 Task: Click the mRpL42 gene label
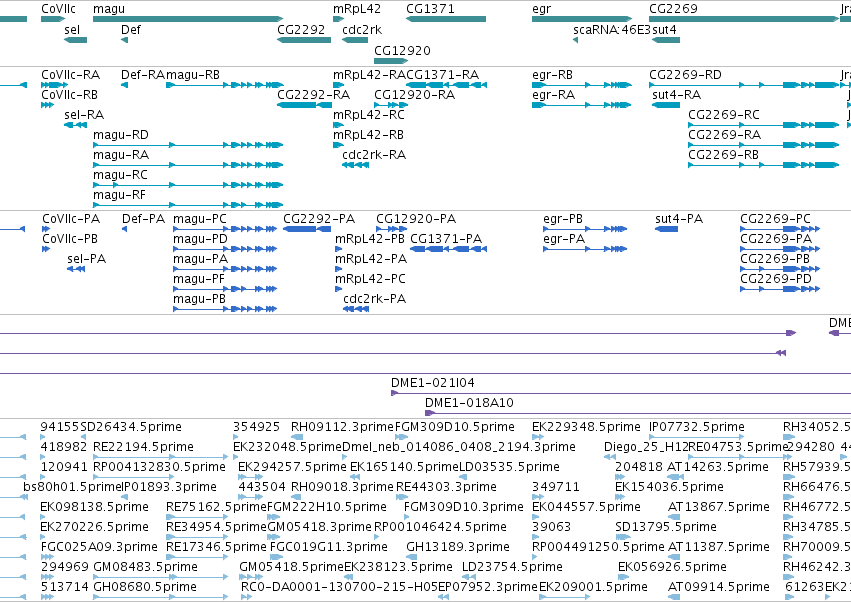tap(357, 9)
